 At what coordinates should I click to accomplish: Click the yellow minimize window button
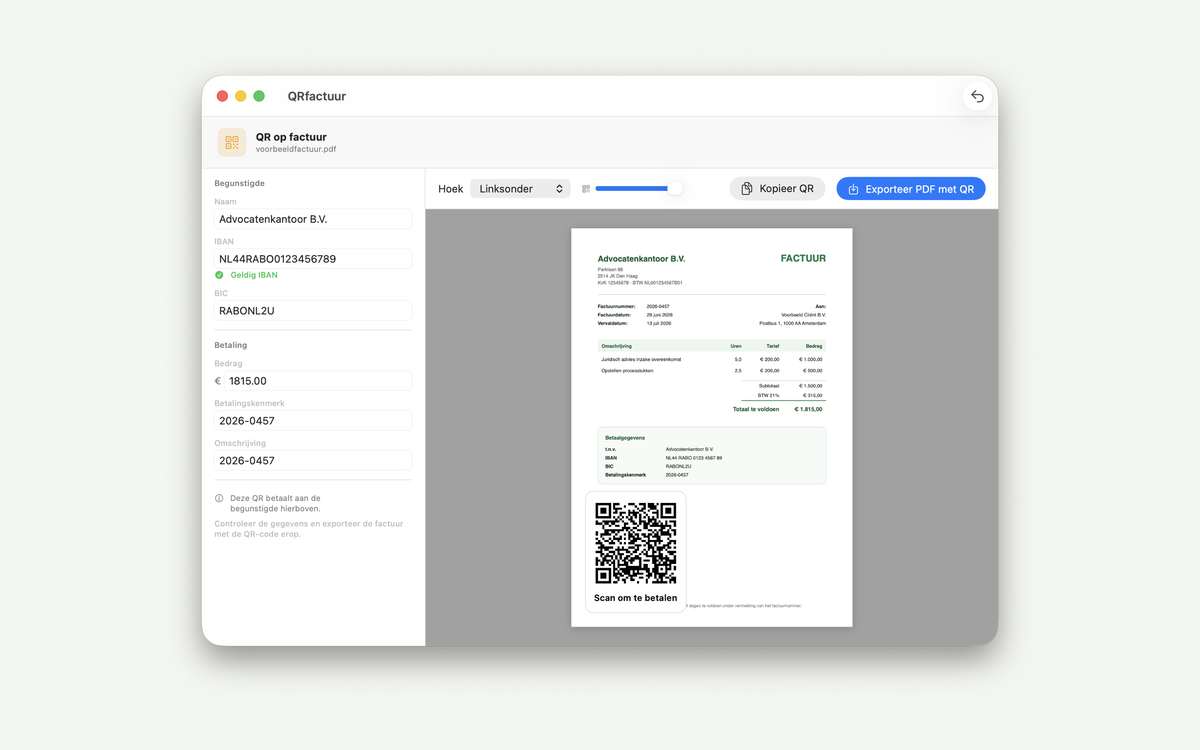(x=241, y=96)
